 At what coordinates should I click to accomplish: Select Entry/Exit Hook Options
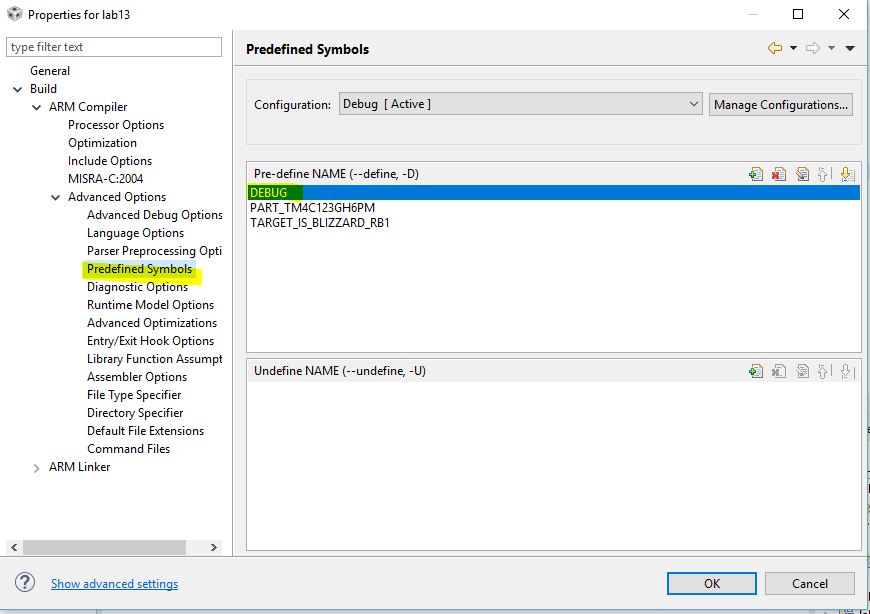pyautogui.click(x=150, y=341)
